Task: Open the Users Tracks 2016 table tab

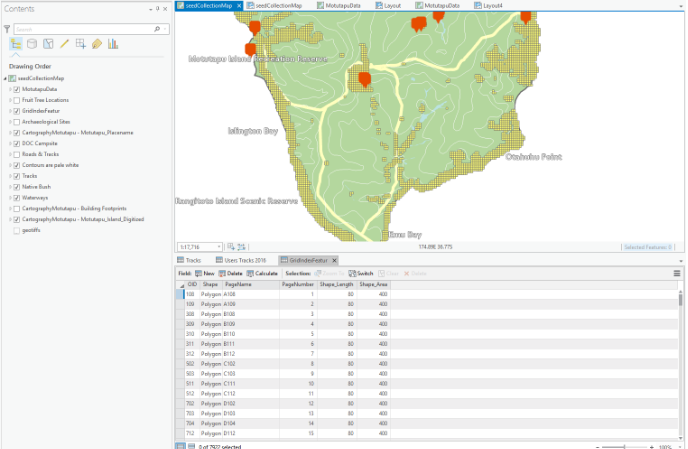Action: pos(241,260)
